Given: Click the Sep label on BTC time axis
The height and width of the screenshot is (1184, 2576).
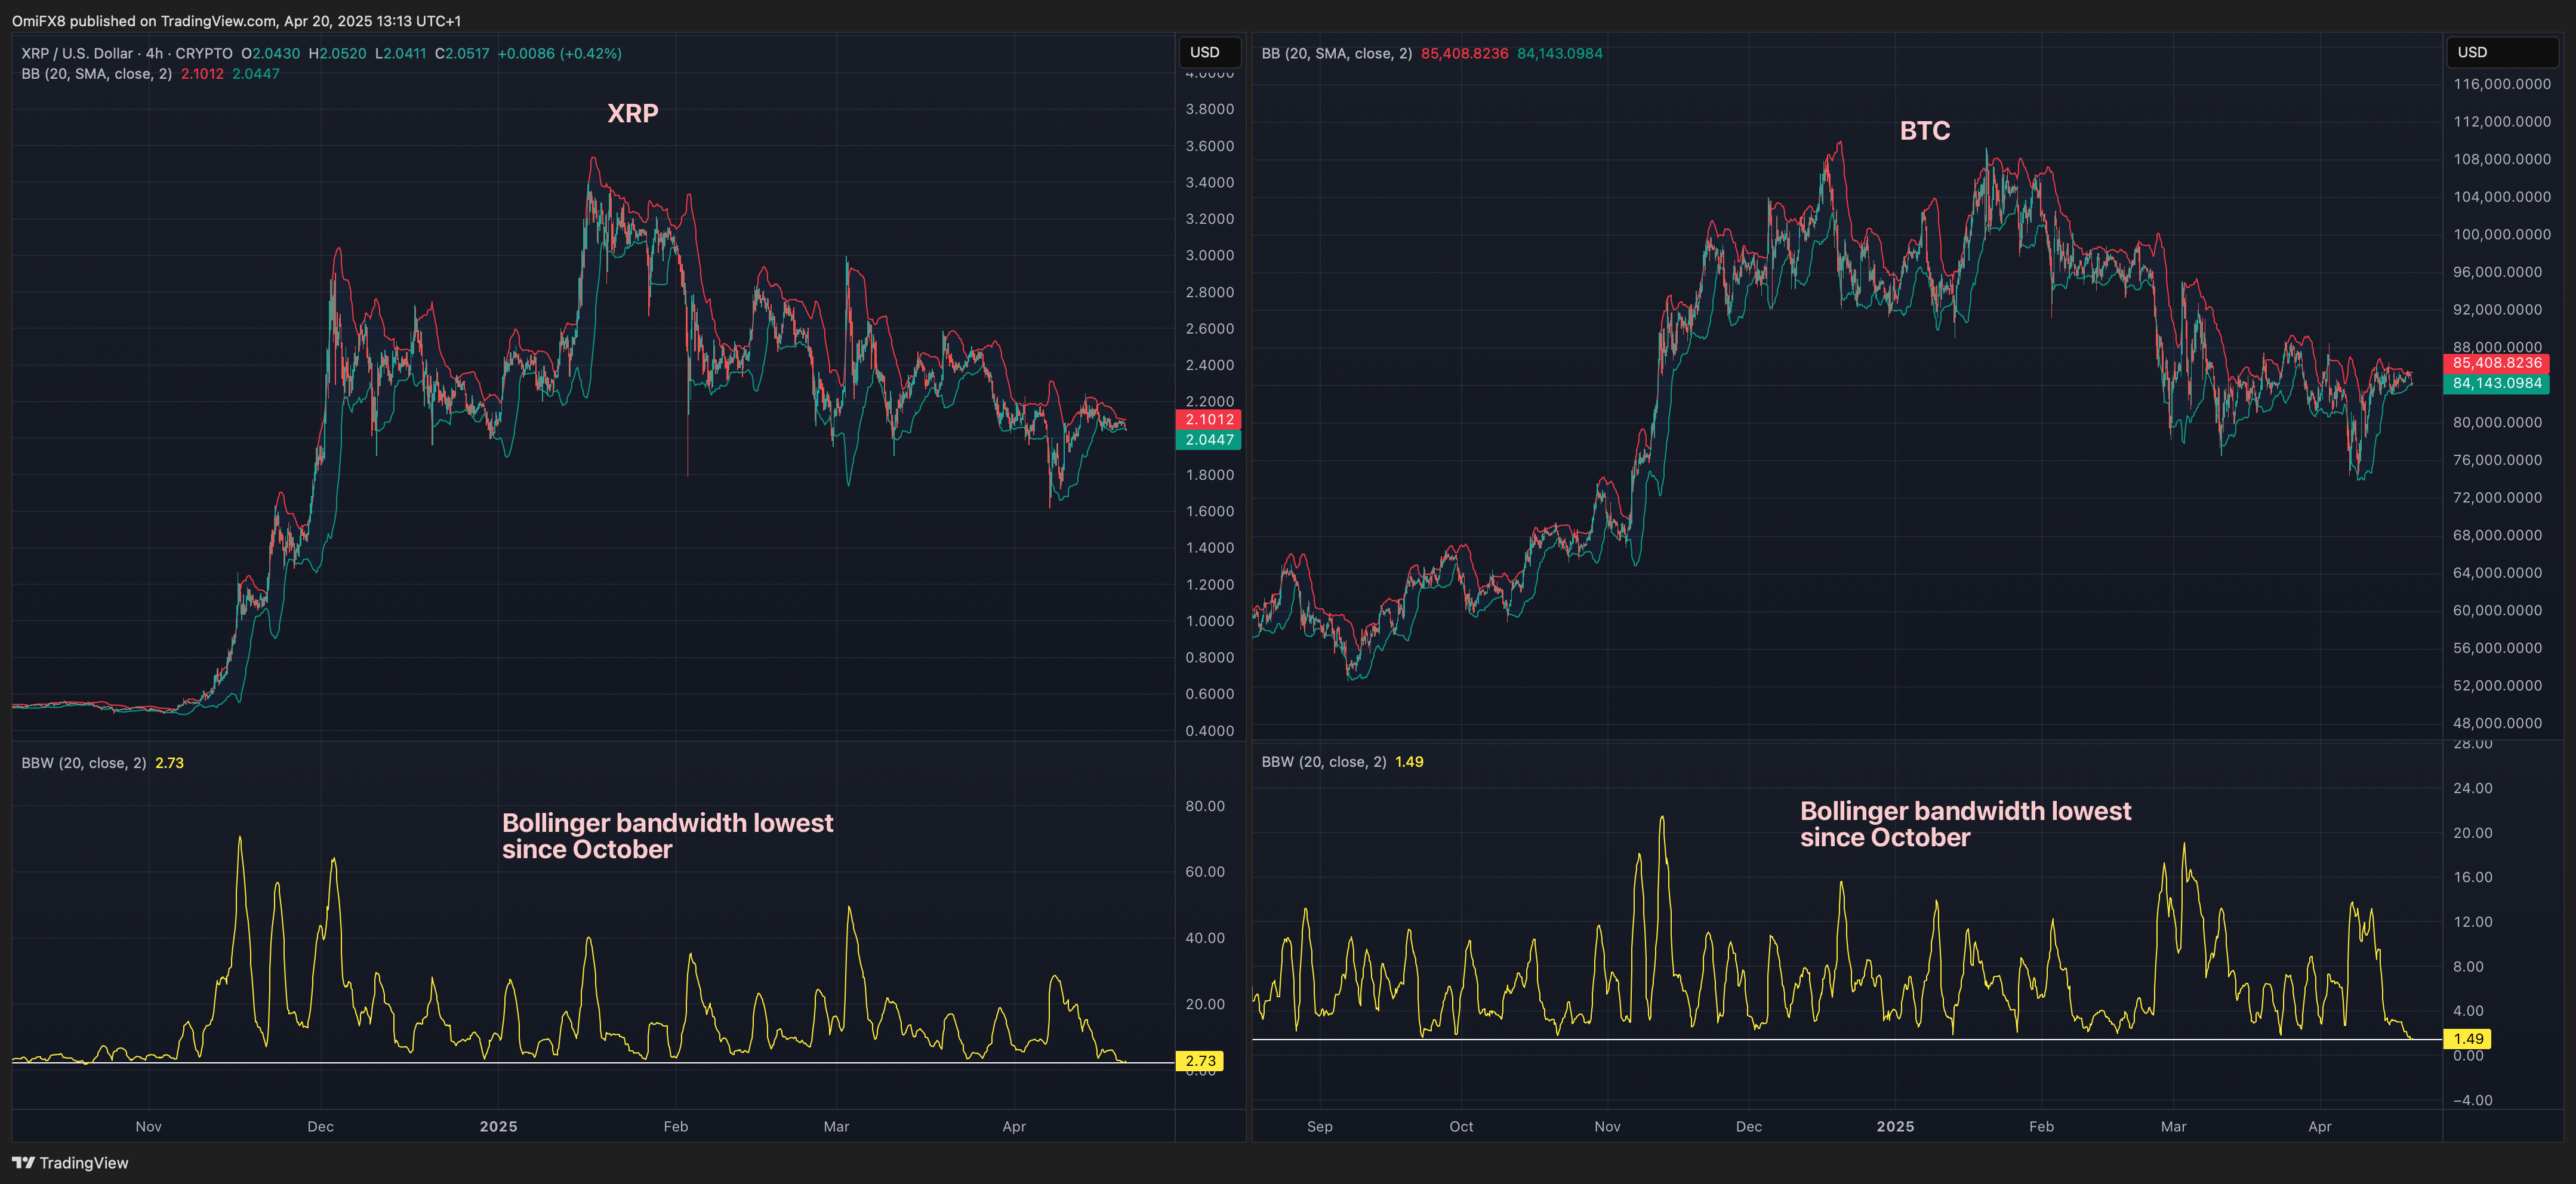Looking at the screenshot, I should coord(1319,1127).
